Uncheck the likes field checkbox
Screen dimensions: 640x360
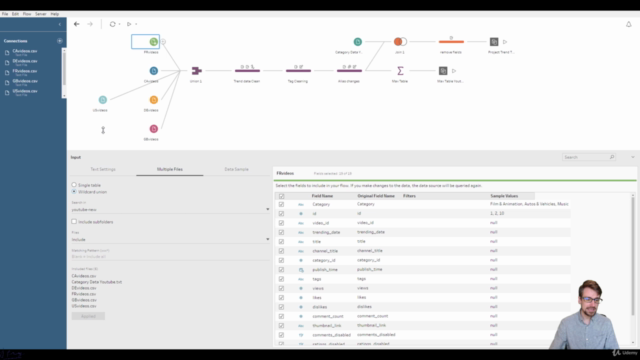281,298
